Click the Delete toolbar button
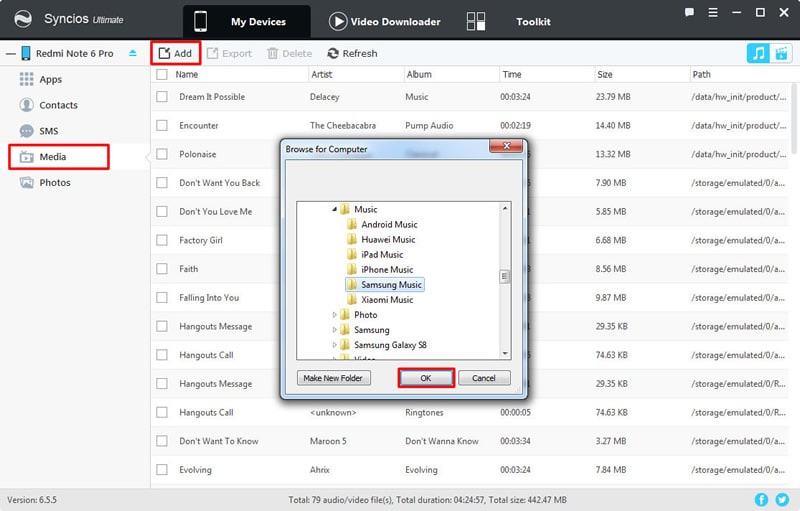 pos(289,53)
